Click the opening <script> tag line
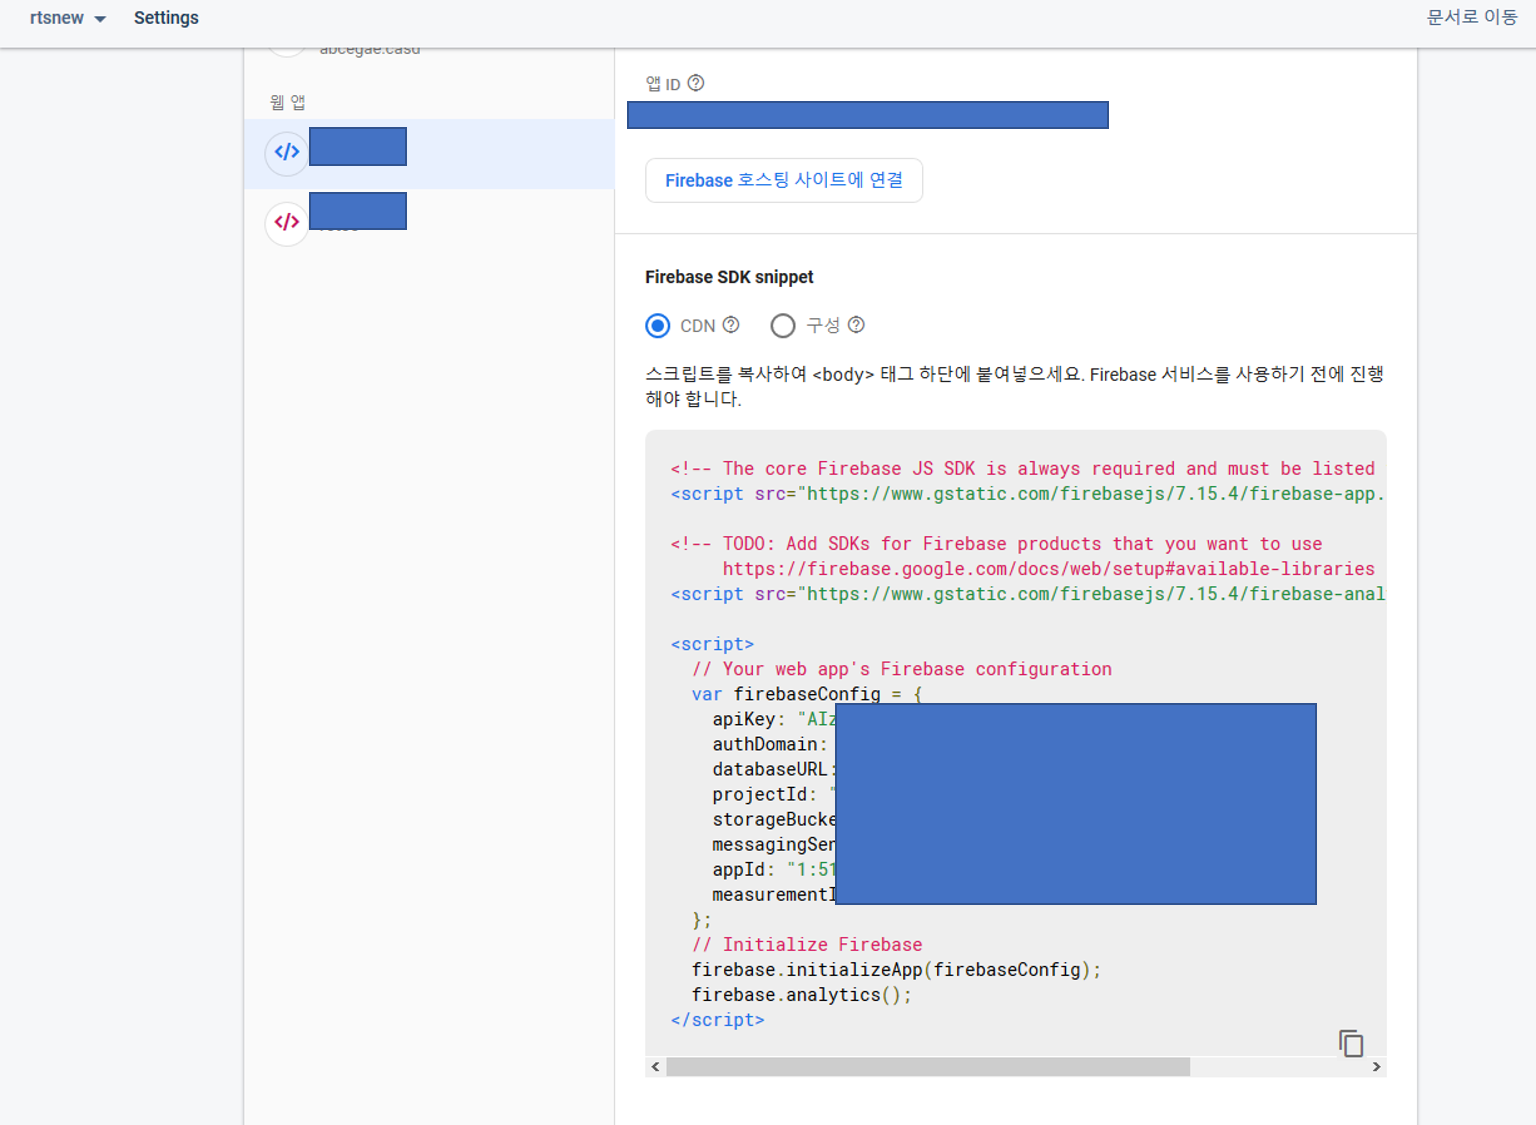 712,644
